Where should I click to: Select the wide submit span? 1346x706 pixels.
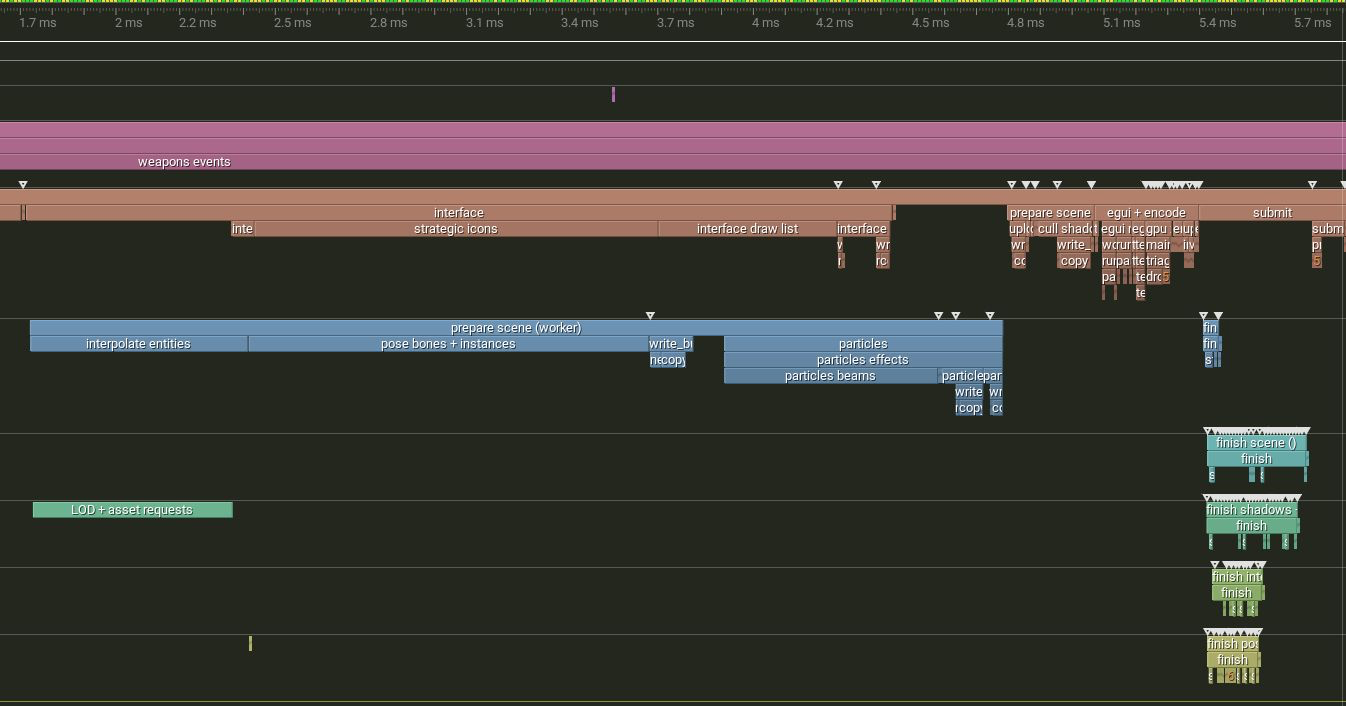tap(1272, 213)
